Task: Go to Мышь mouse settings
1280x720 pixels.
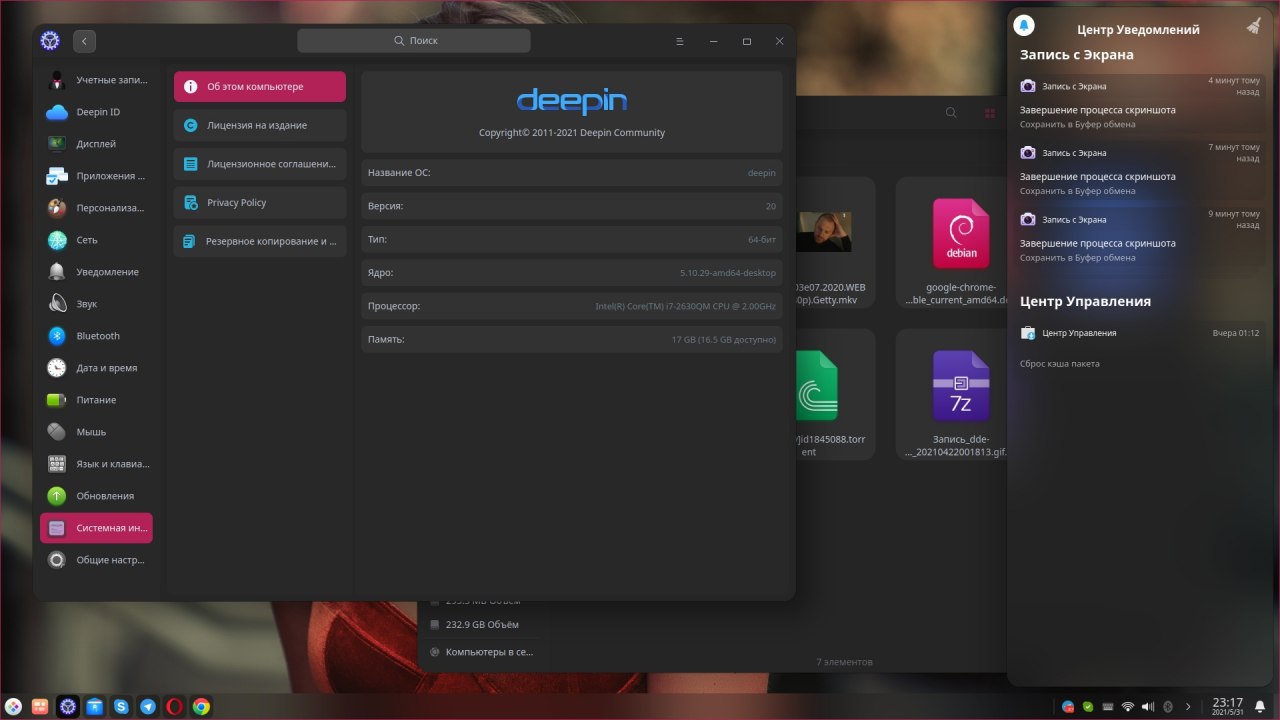Action: pyautogui.click(x=96, y=432)
